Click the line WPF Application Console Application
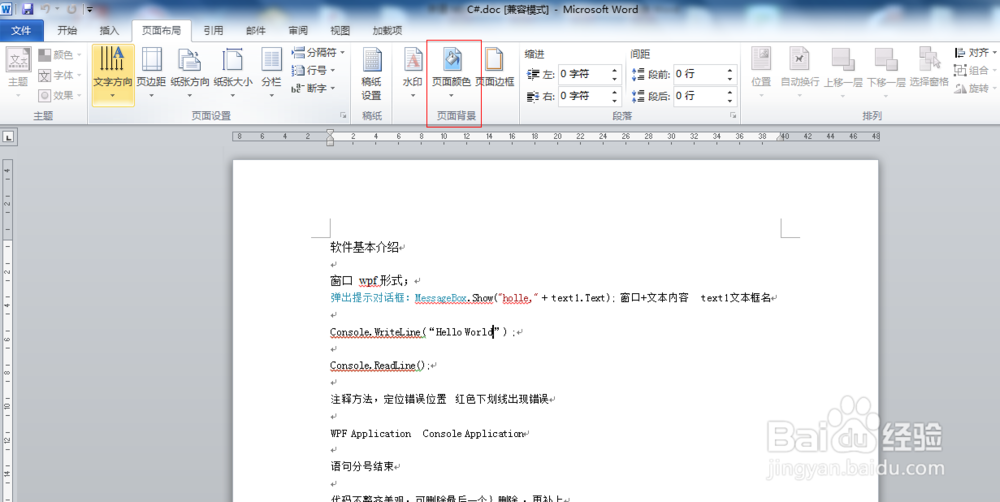This screenshot has height=502, width=1000. click(427, 434)
